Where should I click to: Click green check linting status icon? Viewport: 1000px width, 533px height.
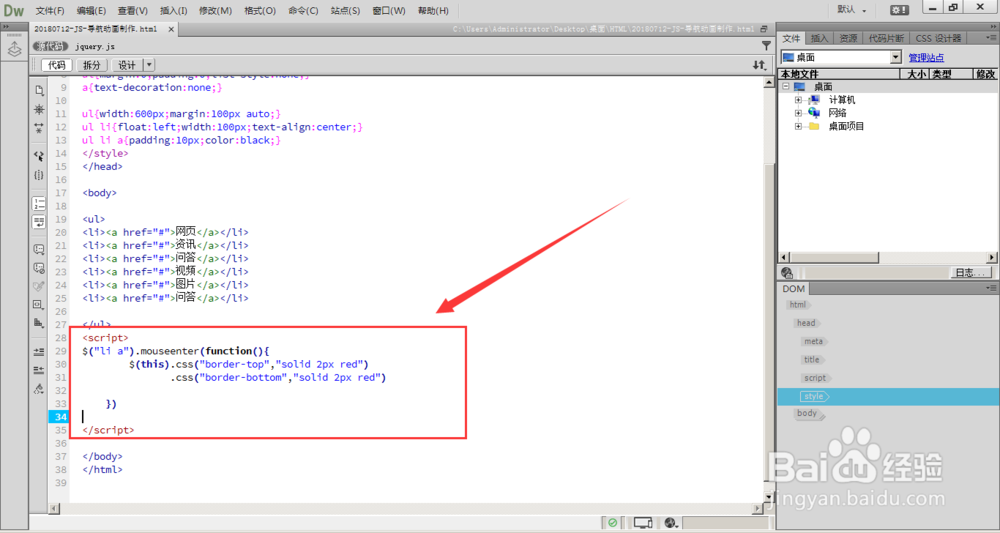[612, 523]
